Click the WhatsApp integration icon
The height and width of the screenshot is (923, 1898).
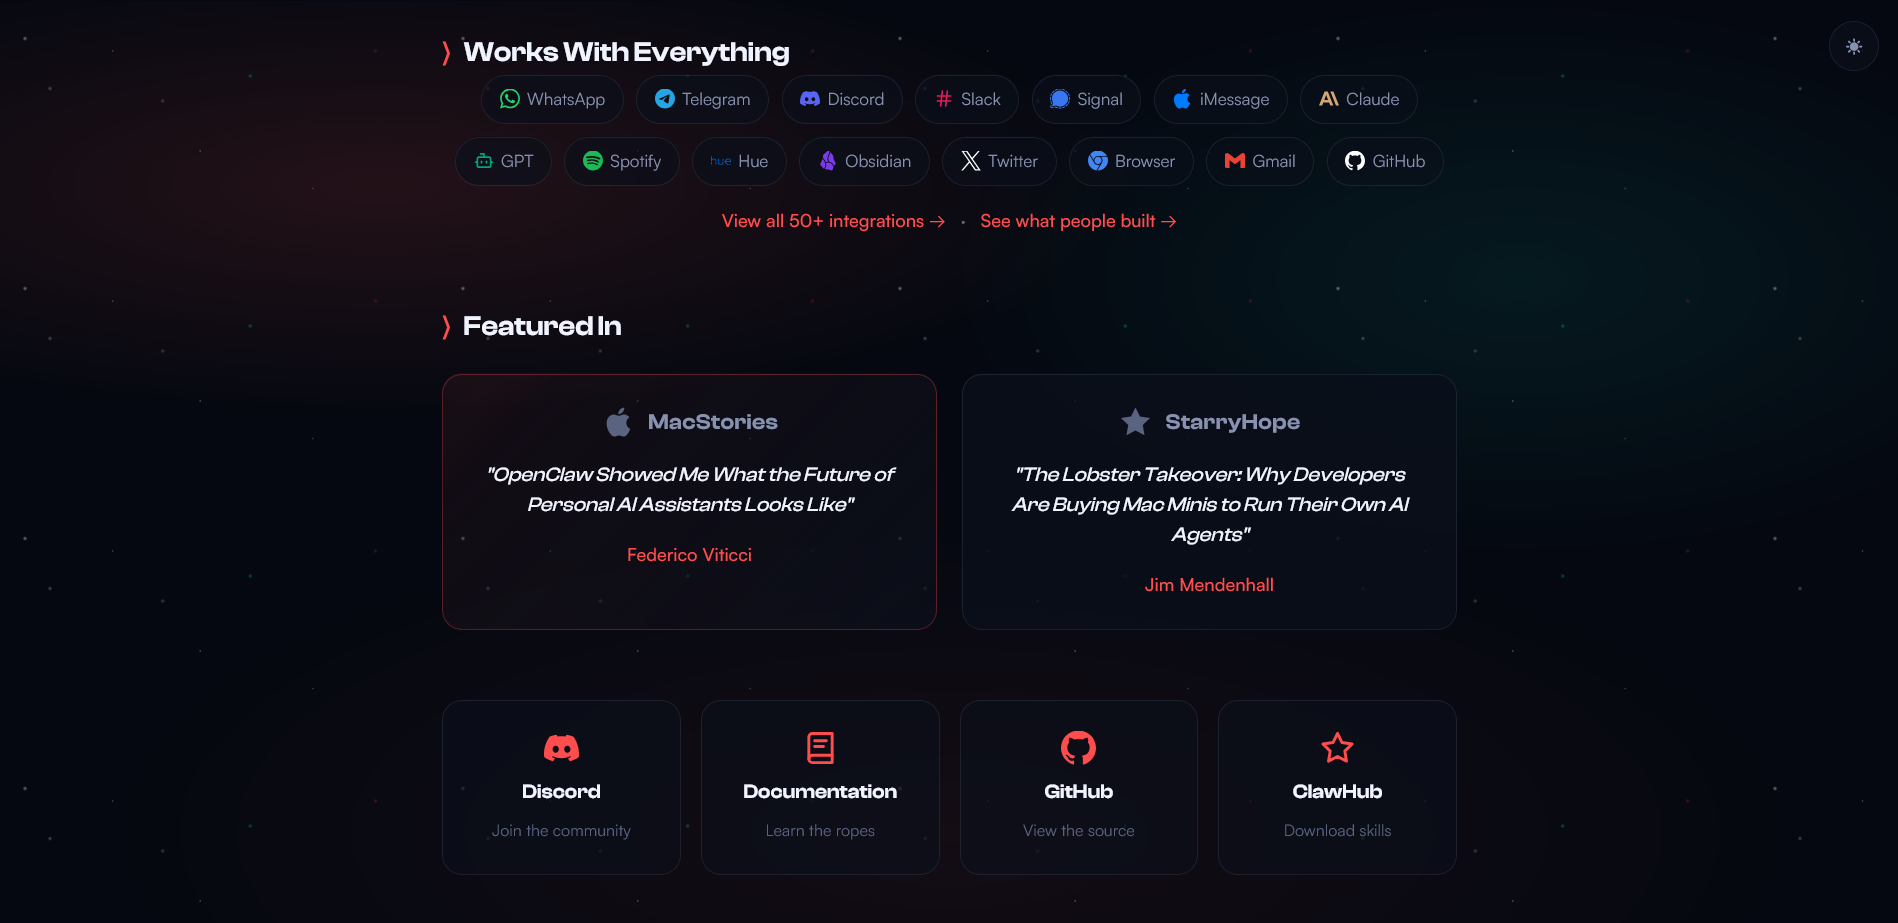point(510,99)
